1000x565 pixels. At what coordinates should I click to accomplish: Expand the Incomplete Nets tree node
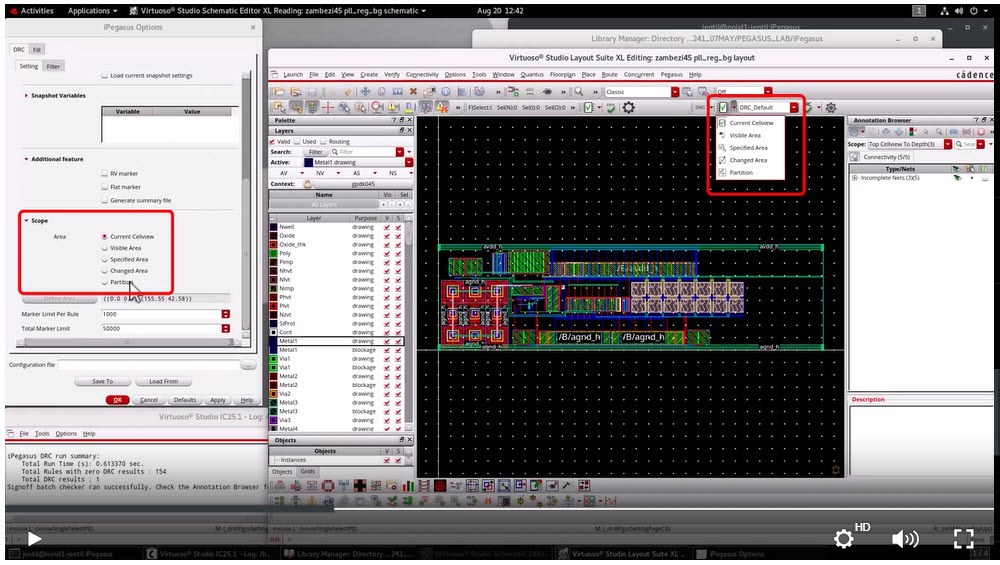pyautogui.click(x=854, y=178)
